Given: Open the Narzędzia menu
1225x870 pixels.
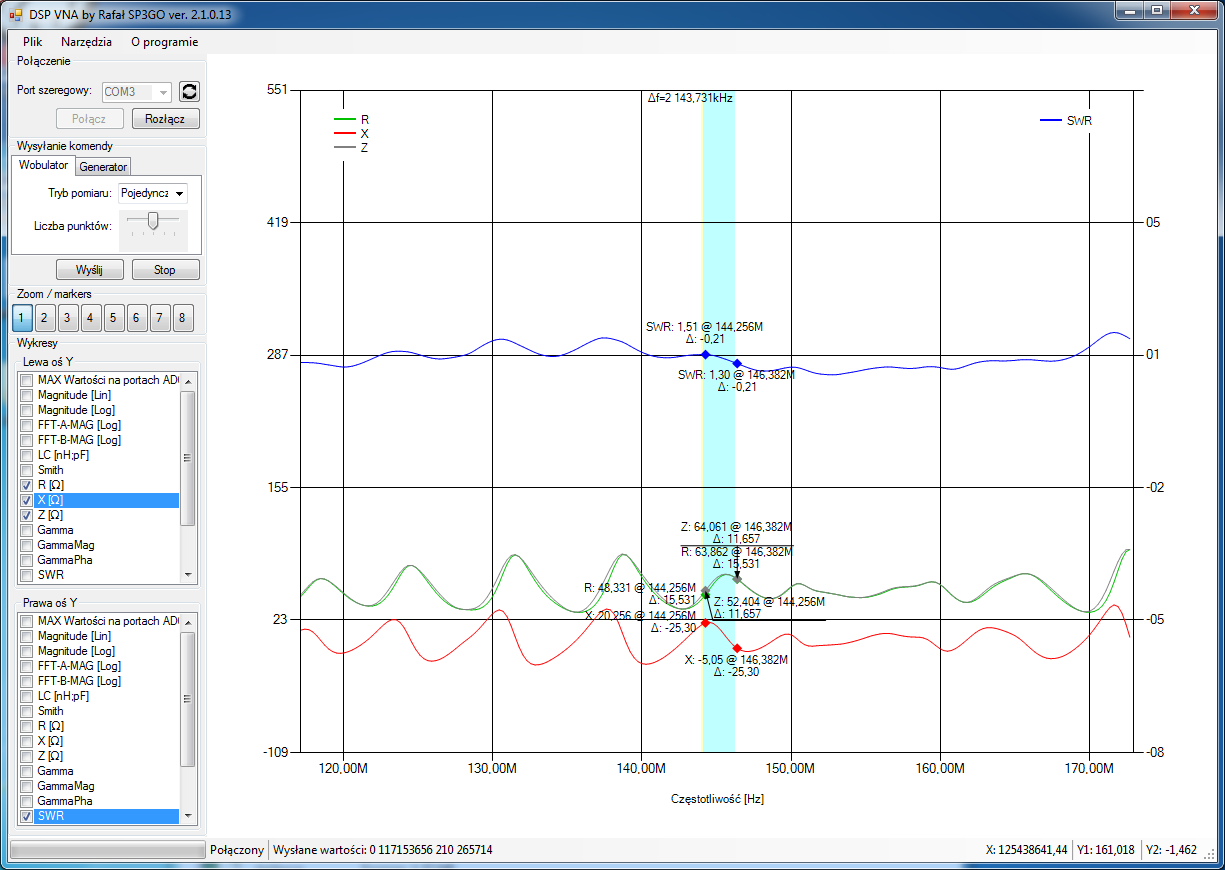Looking at the screenshot, I should 86,42.
